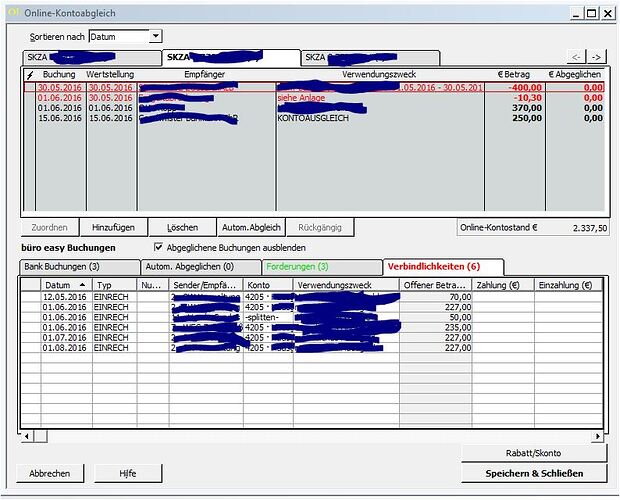Switch to Bank Buchungen (3) tab
Viewport: 620px width, 500px height.
(80, 267)
